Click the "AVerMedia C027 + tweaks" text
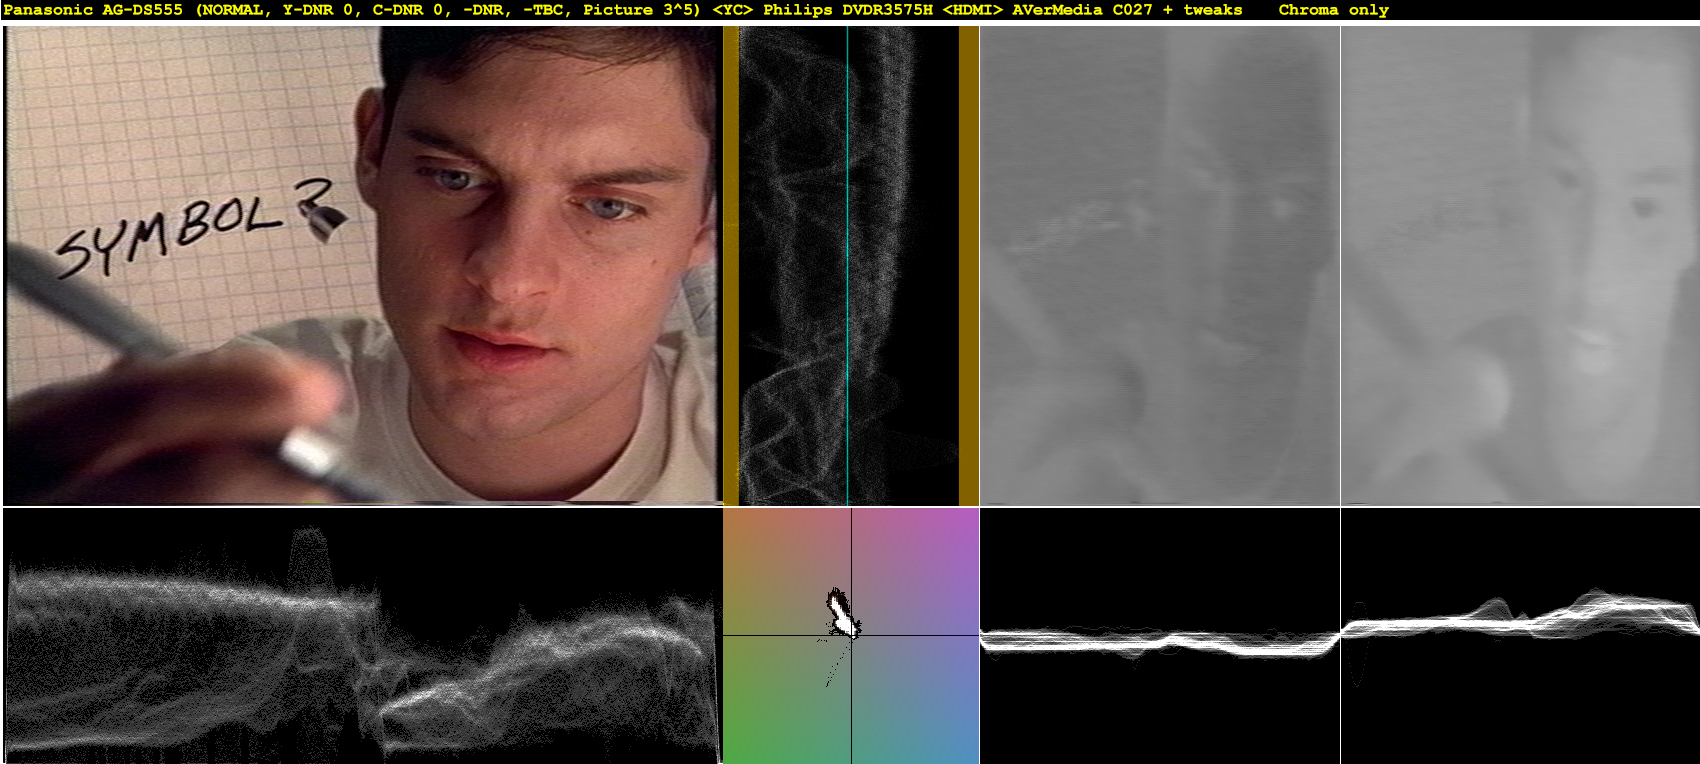1700x764 pixels. [1127, 10]
